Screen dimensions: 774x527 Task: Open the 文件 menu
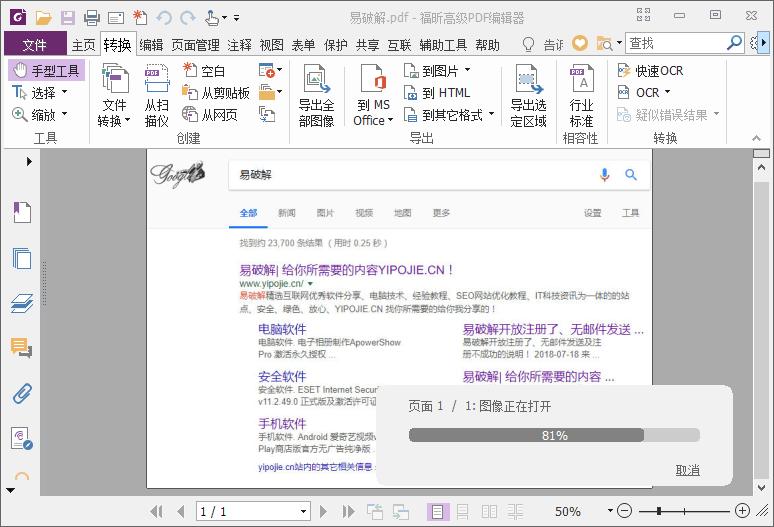(34, 45)
